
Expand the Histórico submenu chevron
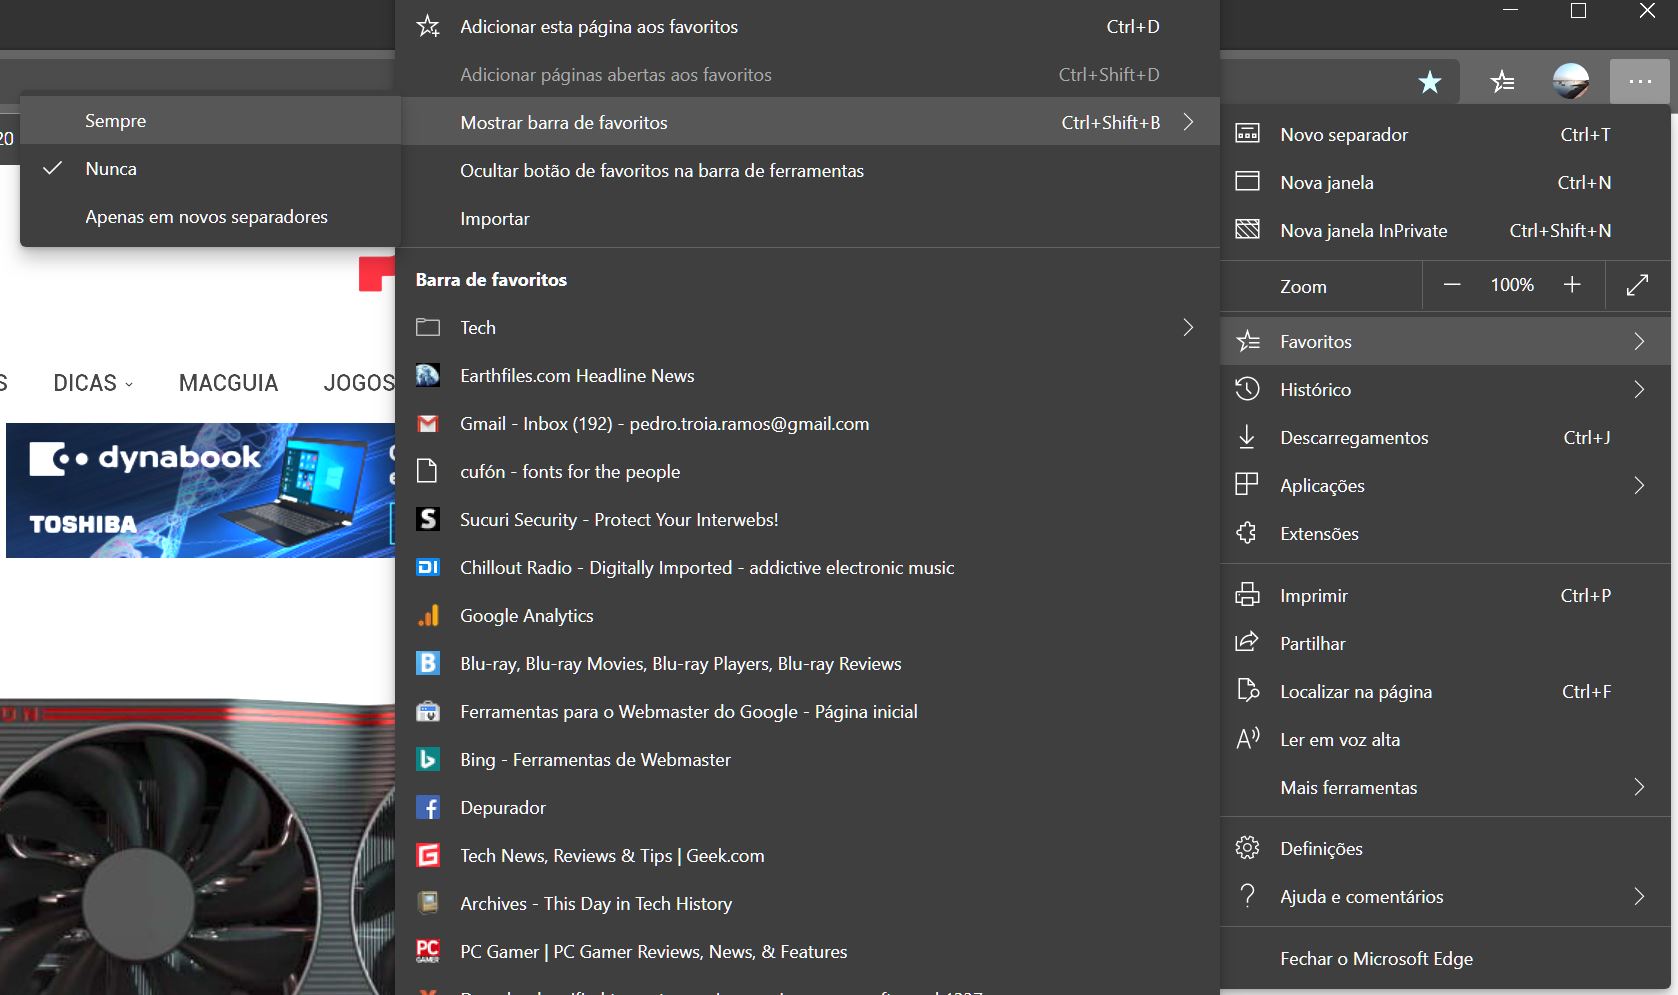pos(1639,389)
